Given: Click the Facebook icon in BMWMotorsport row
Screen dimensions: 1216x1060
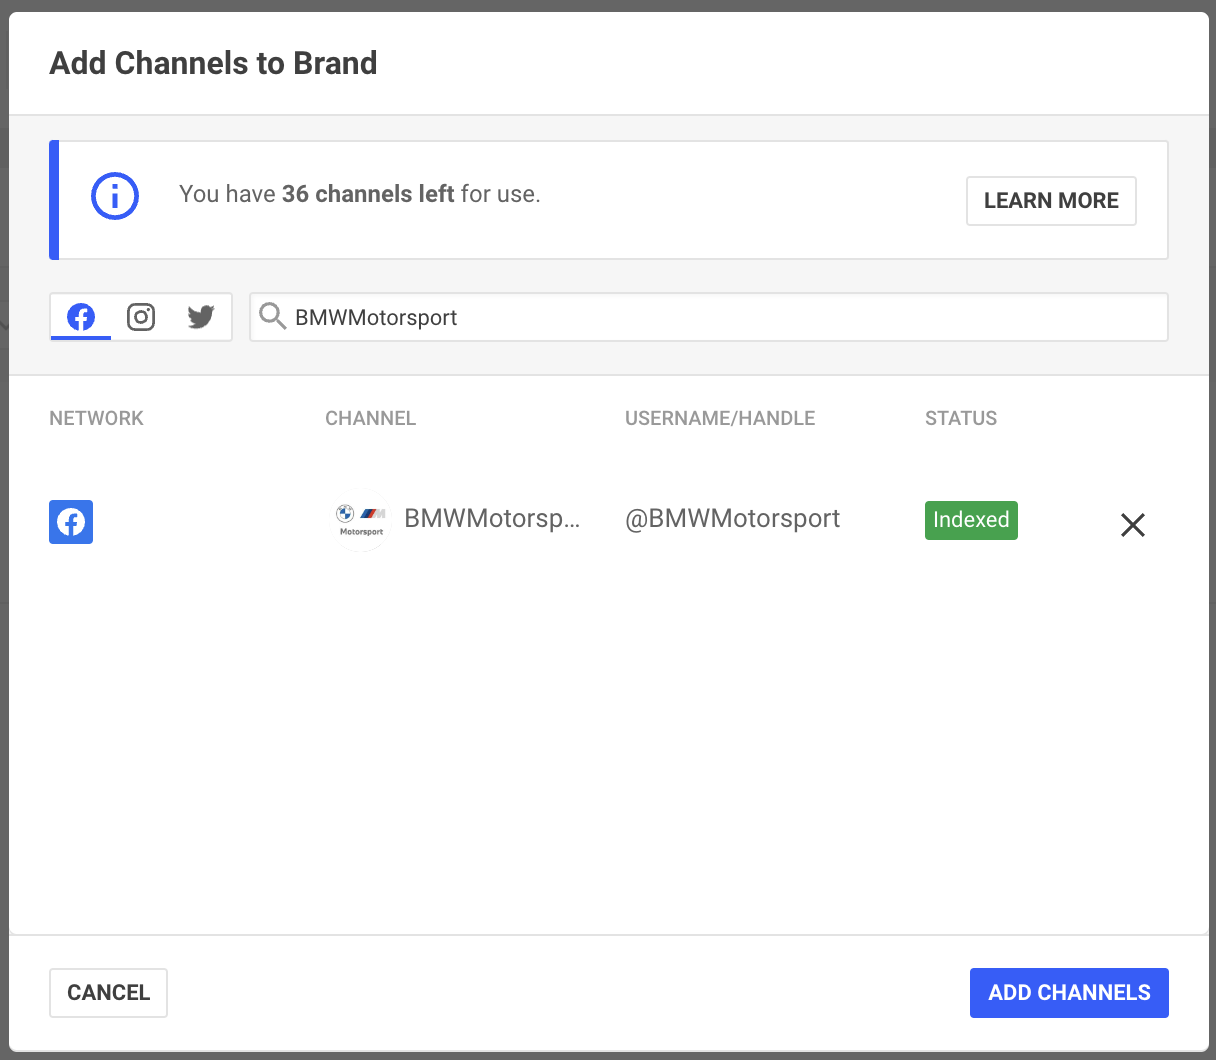Looking at the screenshot, I should (71, 522).
